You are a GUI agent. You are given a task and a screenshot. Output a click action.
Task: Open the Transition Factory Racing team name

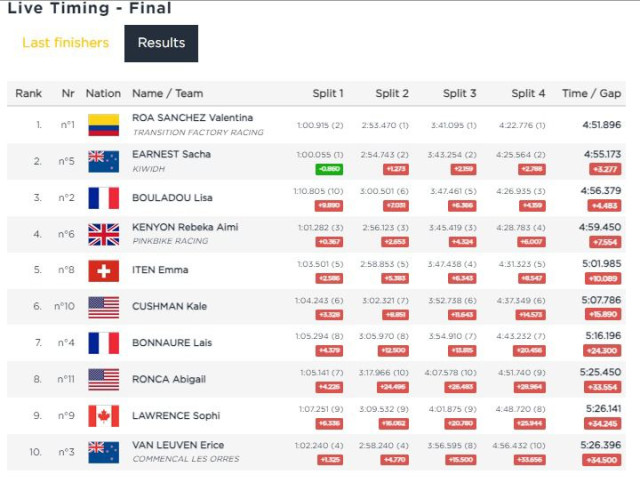(198, 132)
